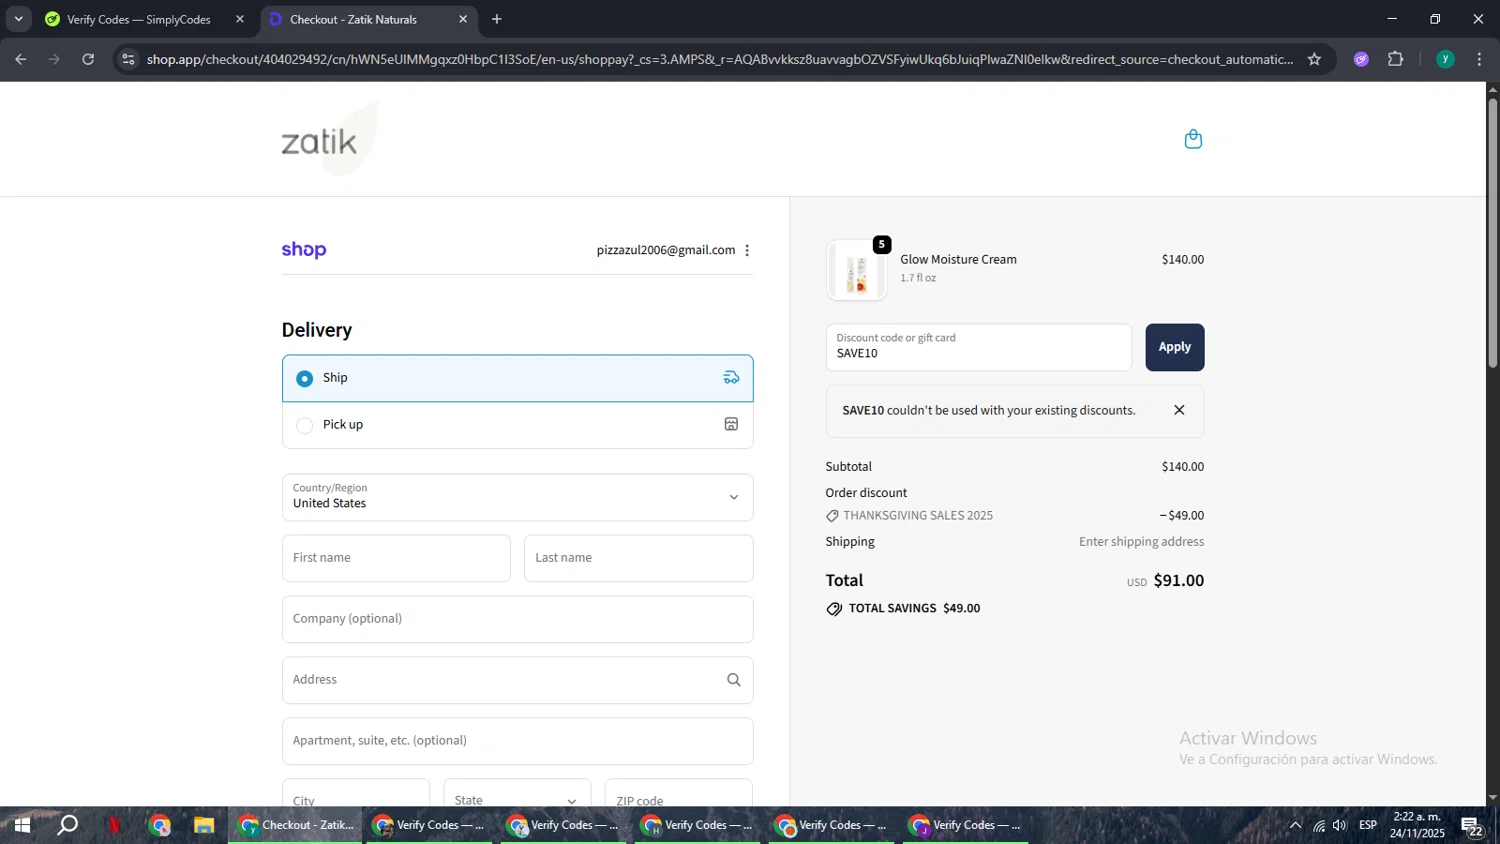Click the First name field

coord(396,558)
